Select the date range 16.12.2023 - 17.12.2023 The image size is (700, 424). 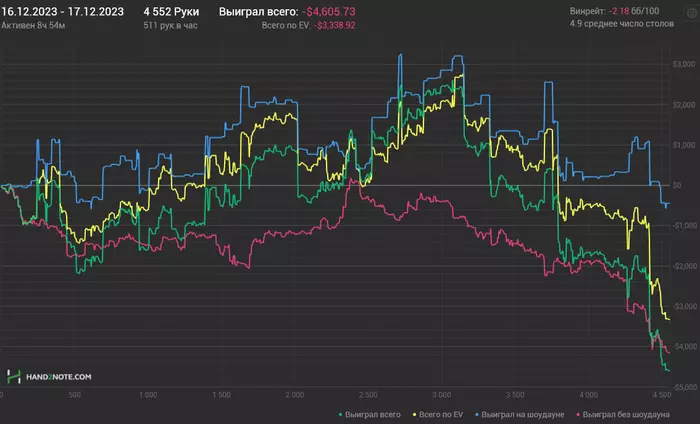click(62, 12)
